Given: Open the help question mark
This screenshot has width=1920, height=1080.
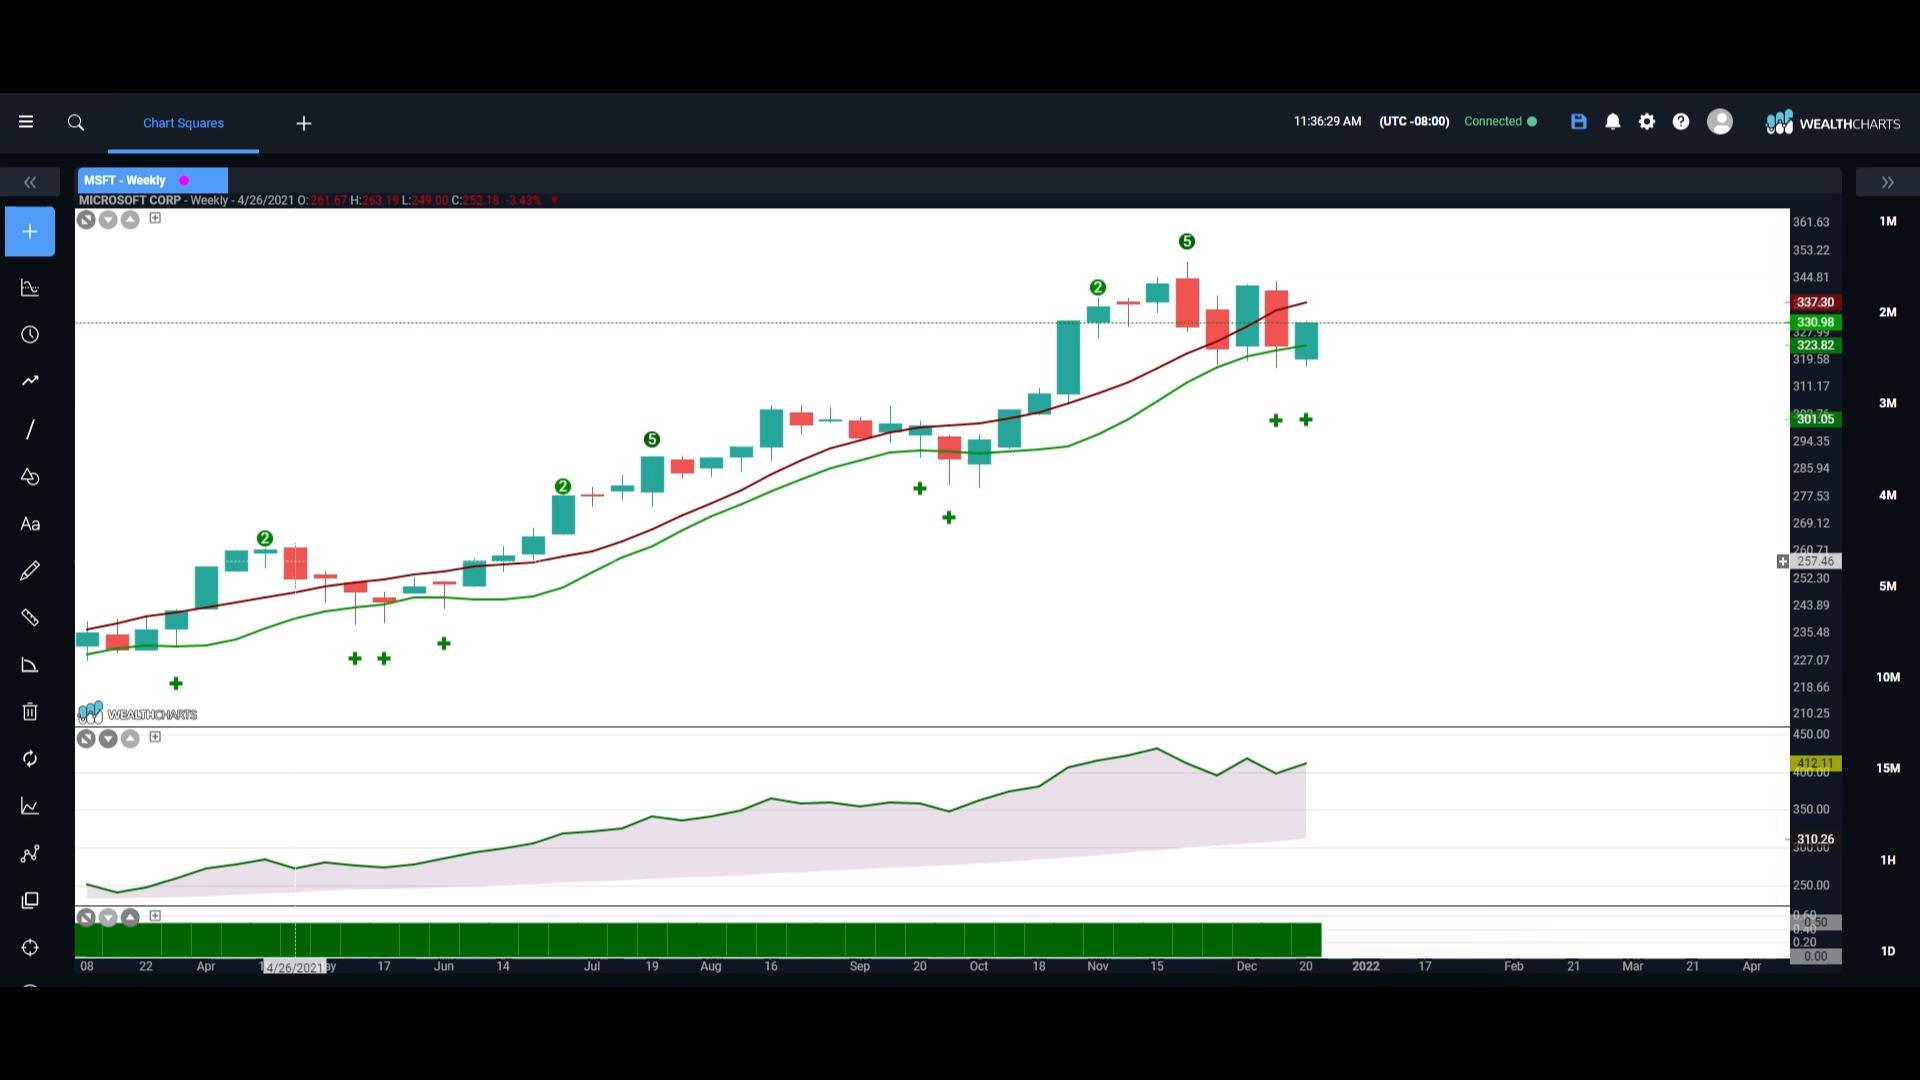Looking at the screenshot, I should point(1681,122).
